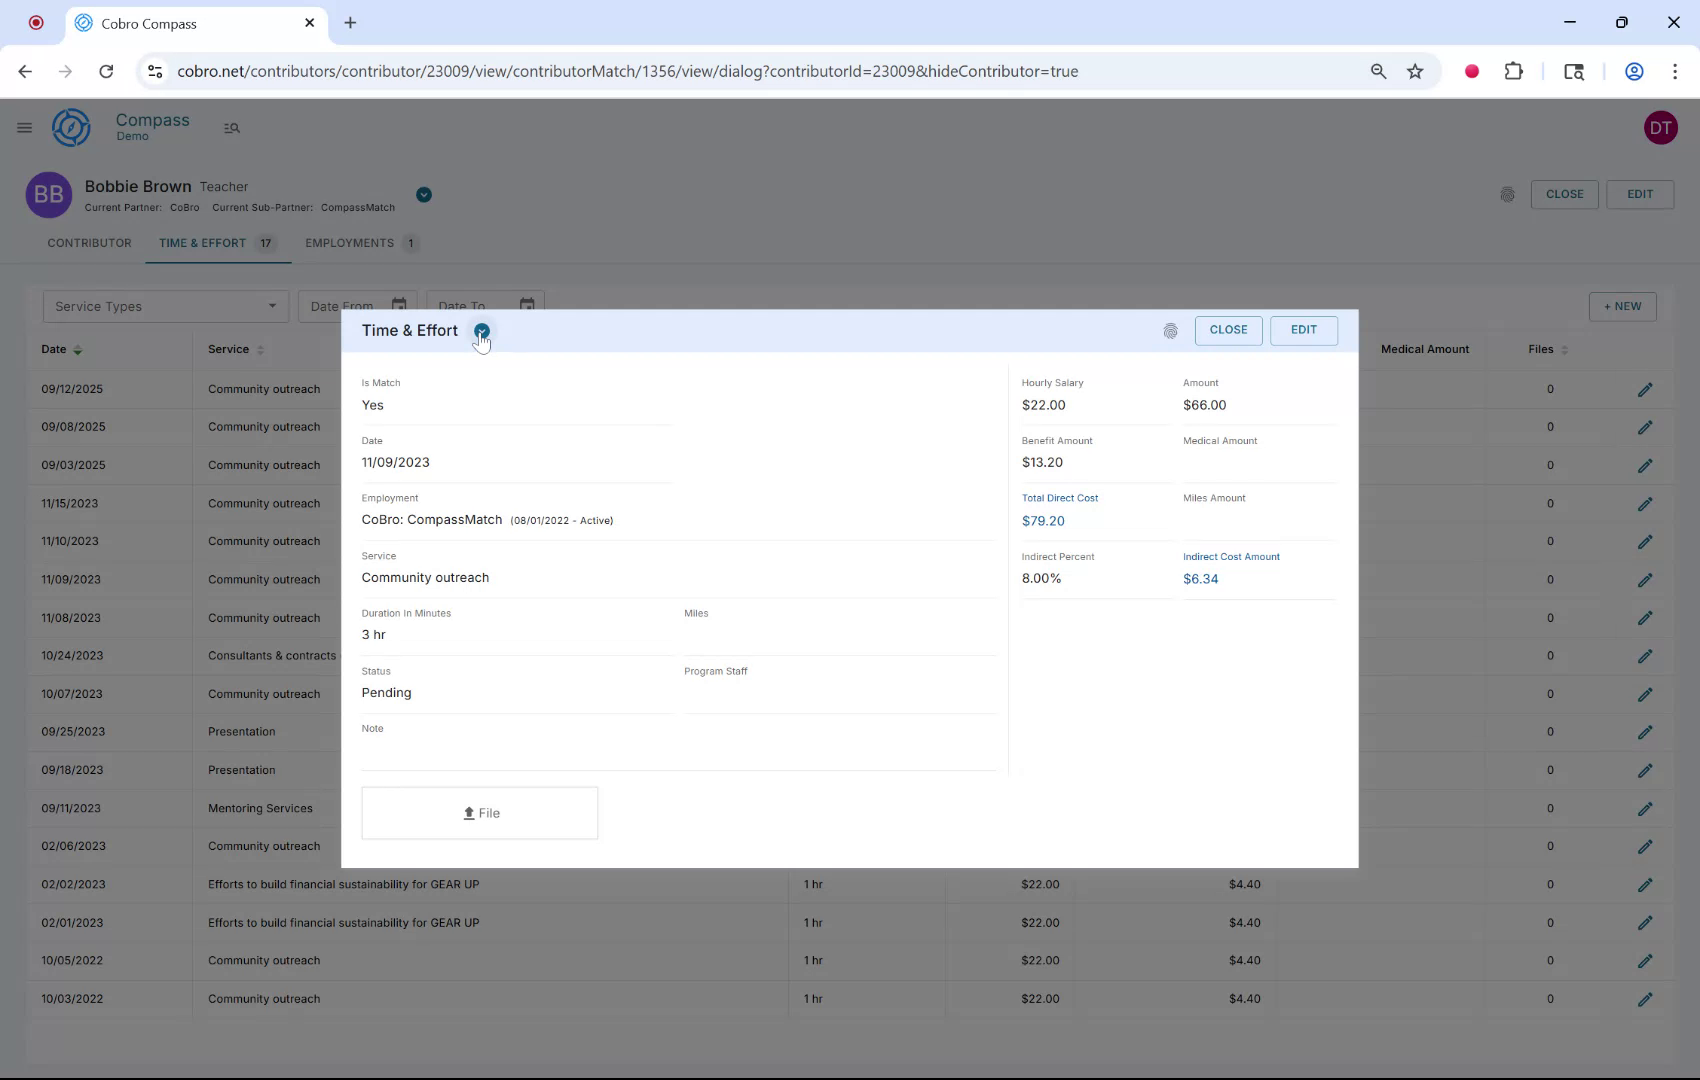Open fingerprint audit icon in Time & Effort dialog
Image resolution: width=1700 pixels, height=1080 pixels.
pos(1171,330)
